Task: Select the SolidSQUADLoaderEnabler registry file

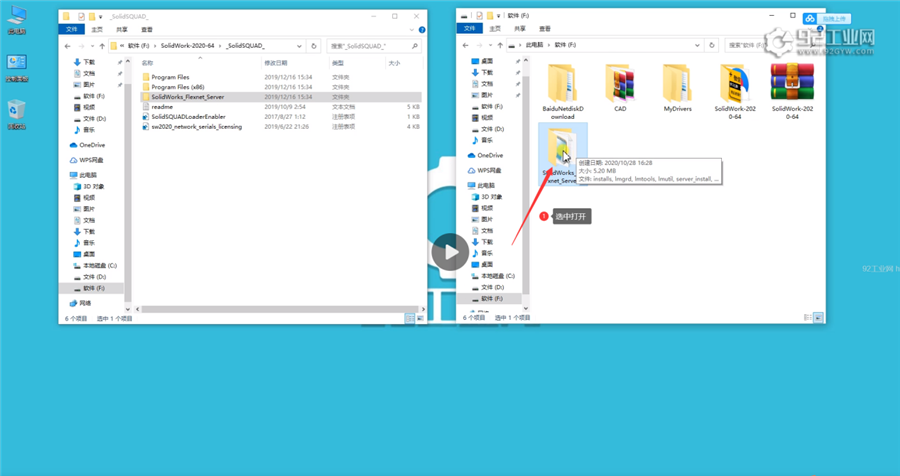Action: 281,117
